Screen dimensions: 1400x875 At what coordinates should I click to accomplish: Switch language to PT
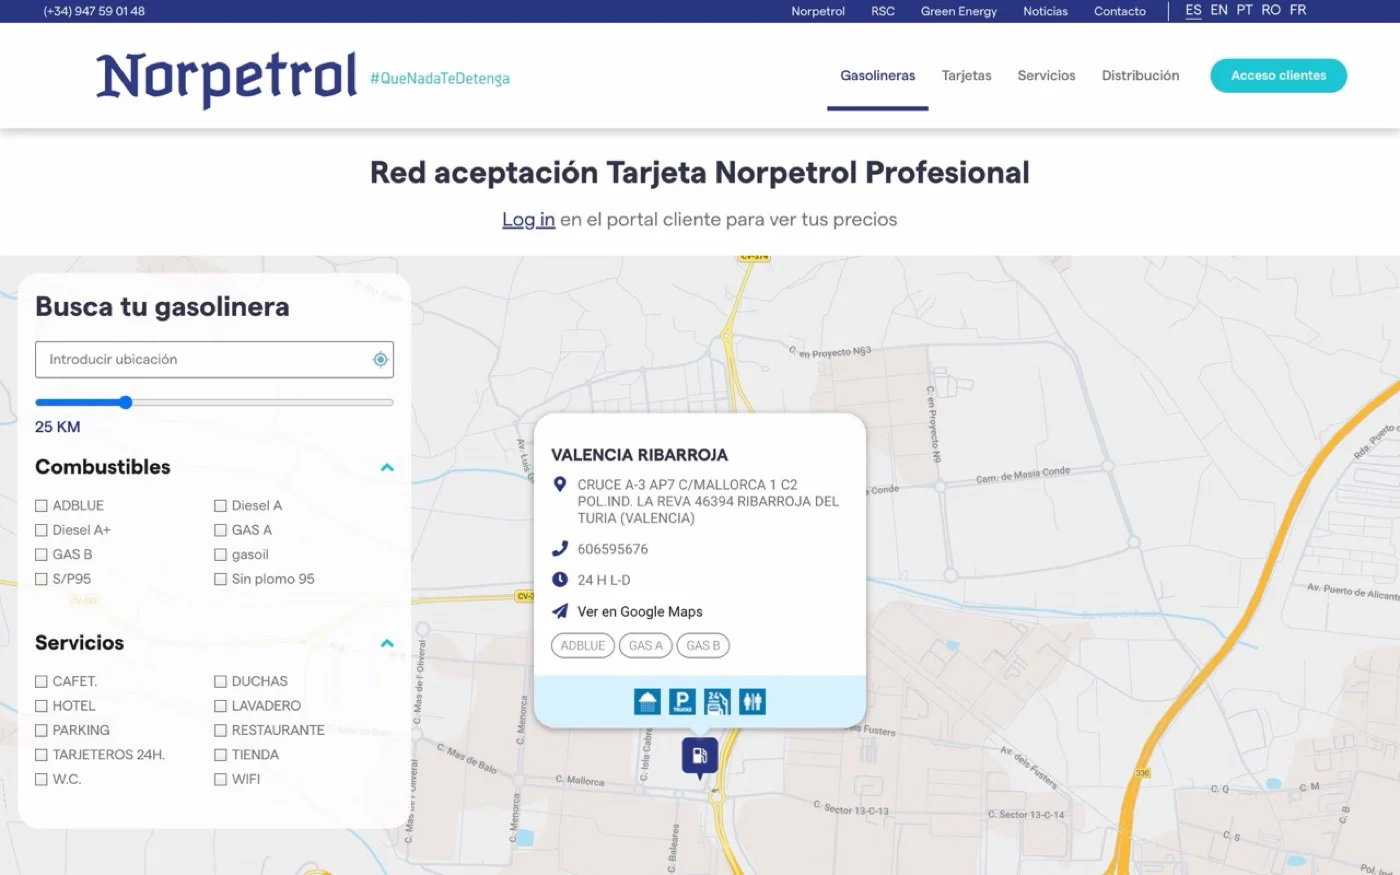1244,10
